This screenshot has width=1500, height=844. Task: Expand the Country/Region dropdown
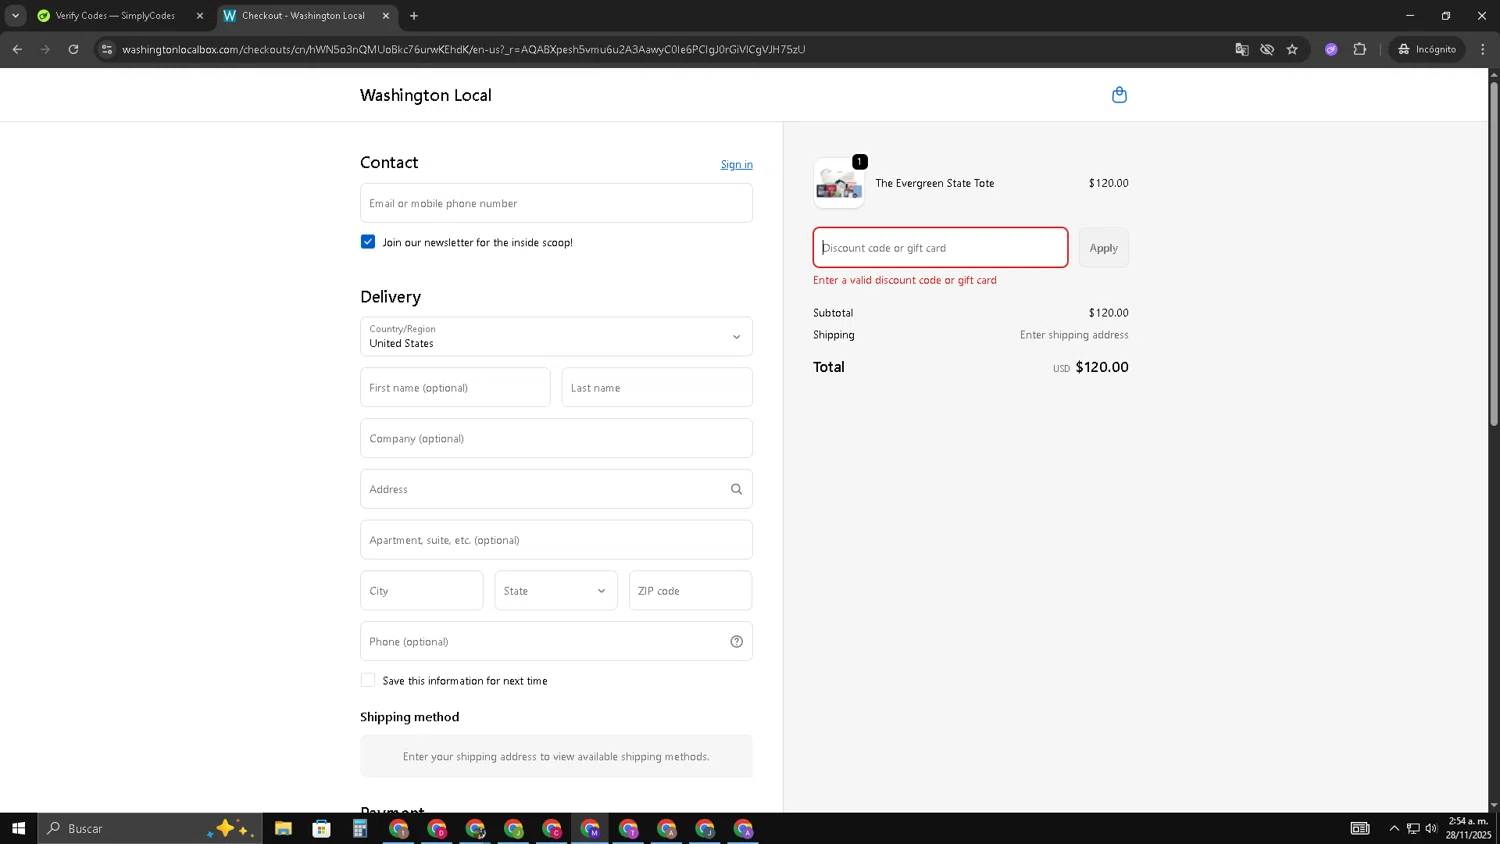[556, 337]
